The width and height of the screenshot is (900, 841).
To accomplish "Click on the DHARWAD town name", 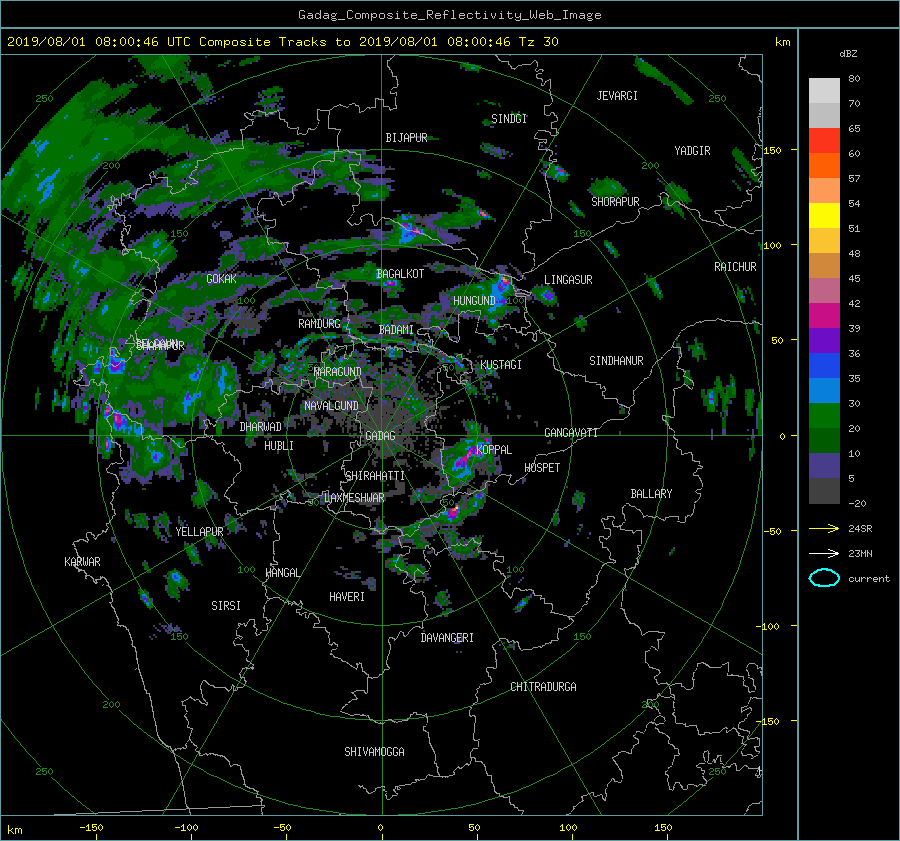I will click(x=260, y=427).
